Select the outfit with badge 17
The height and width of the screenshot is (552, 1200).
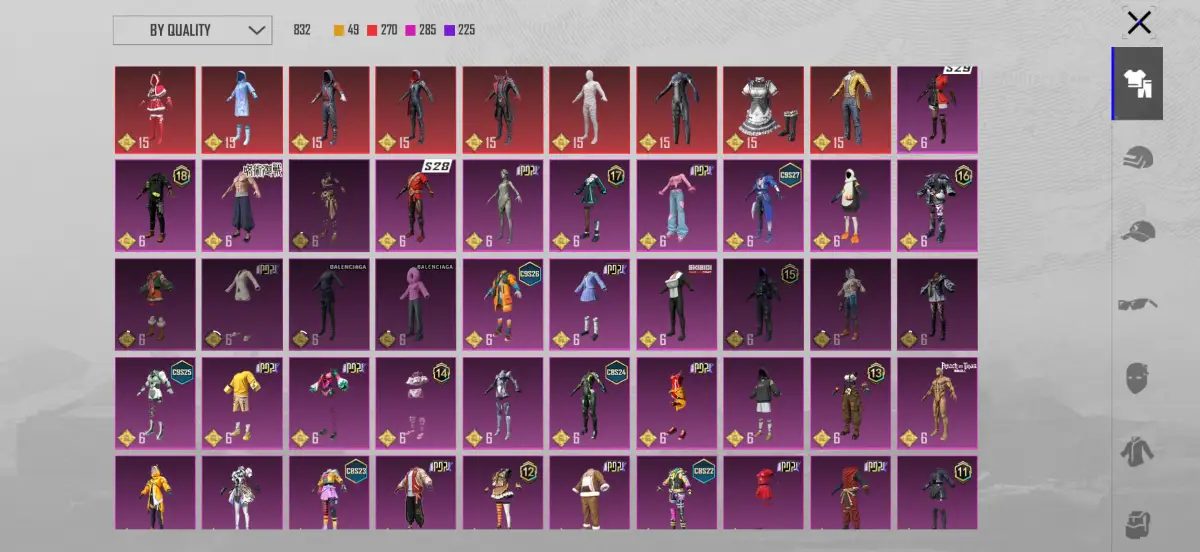point(590,205)
